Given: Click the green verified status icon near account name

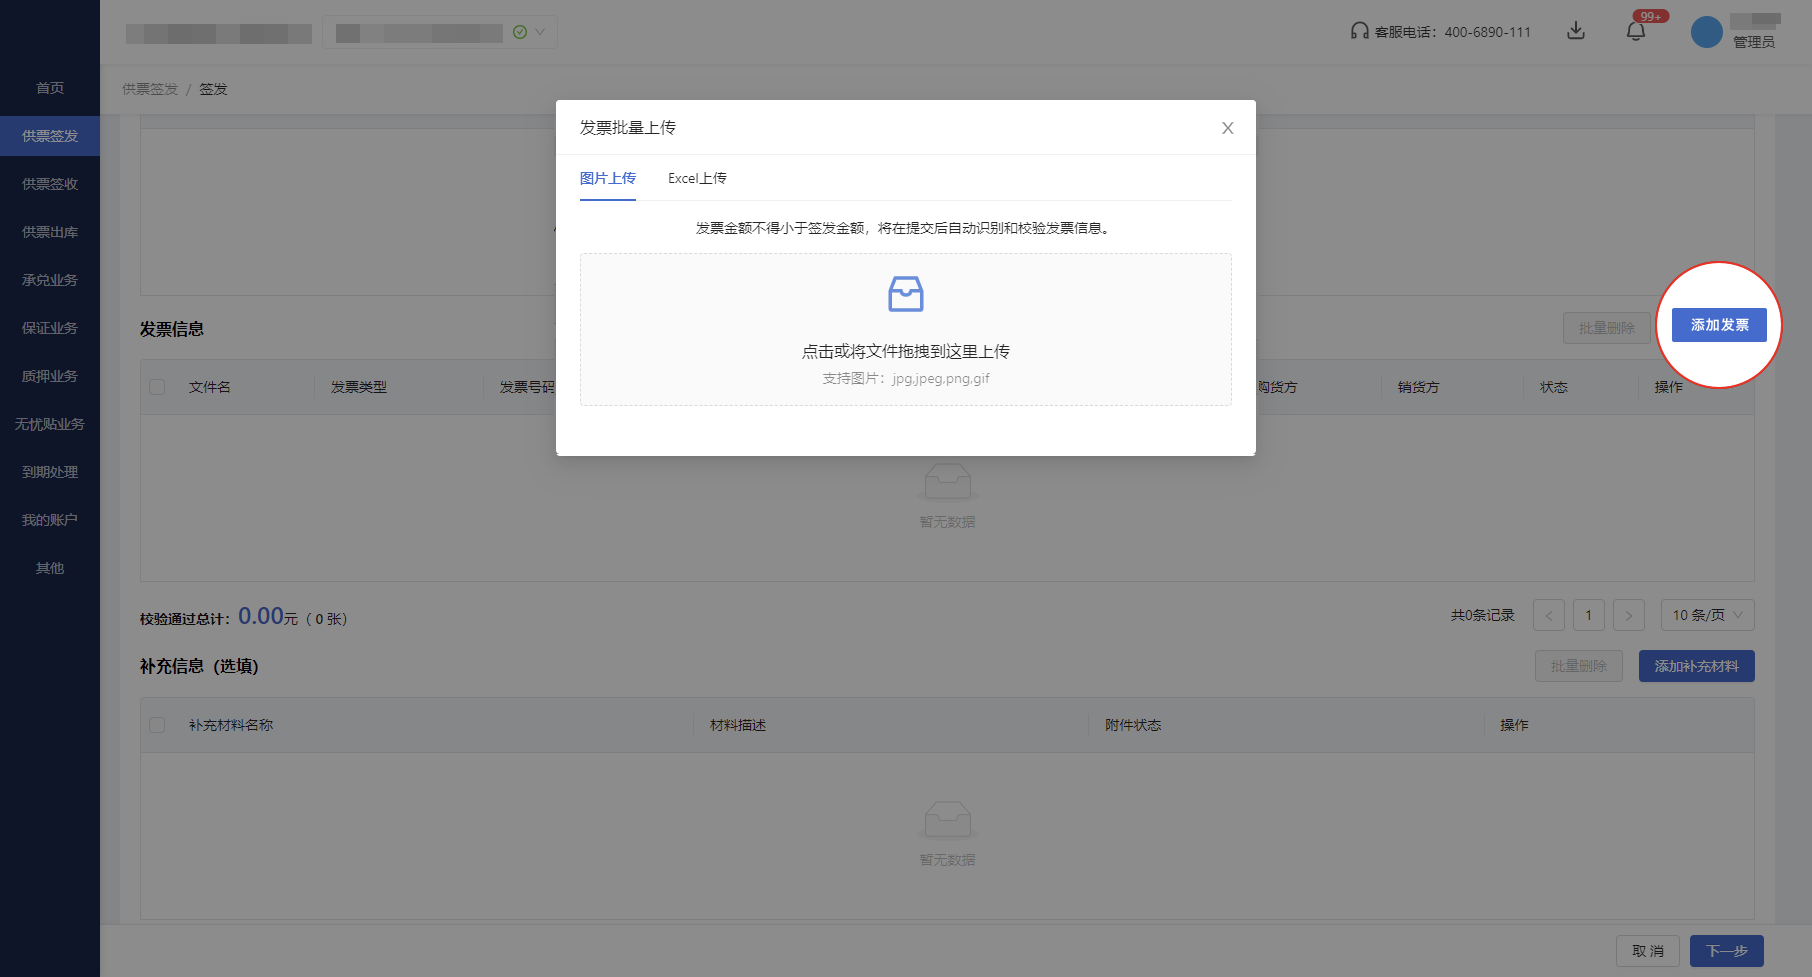Looking at the screenshot, I should (519, 31).
